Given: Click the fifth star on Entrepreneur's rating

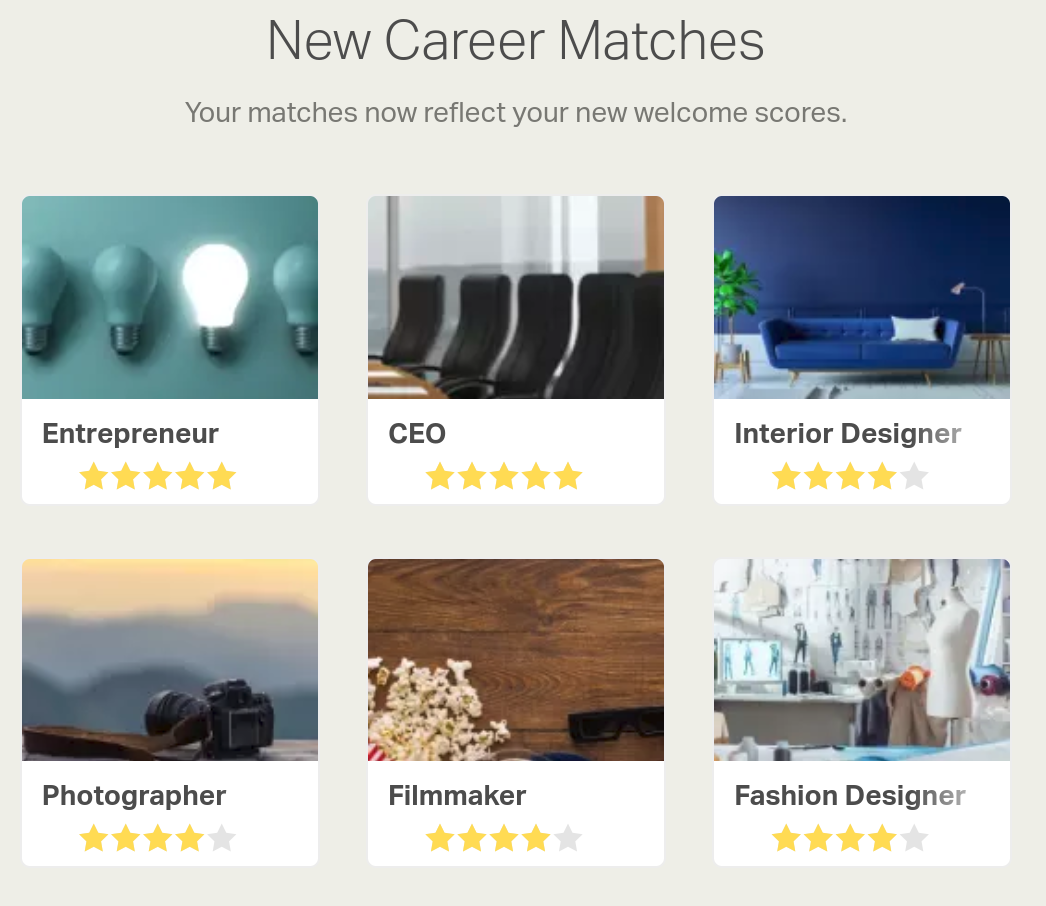Looking at the screenshot, I should [x=220, y=477].
